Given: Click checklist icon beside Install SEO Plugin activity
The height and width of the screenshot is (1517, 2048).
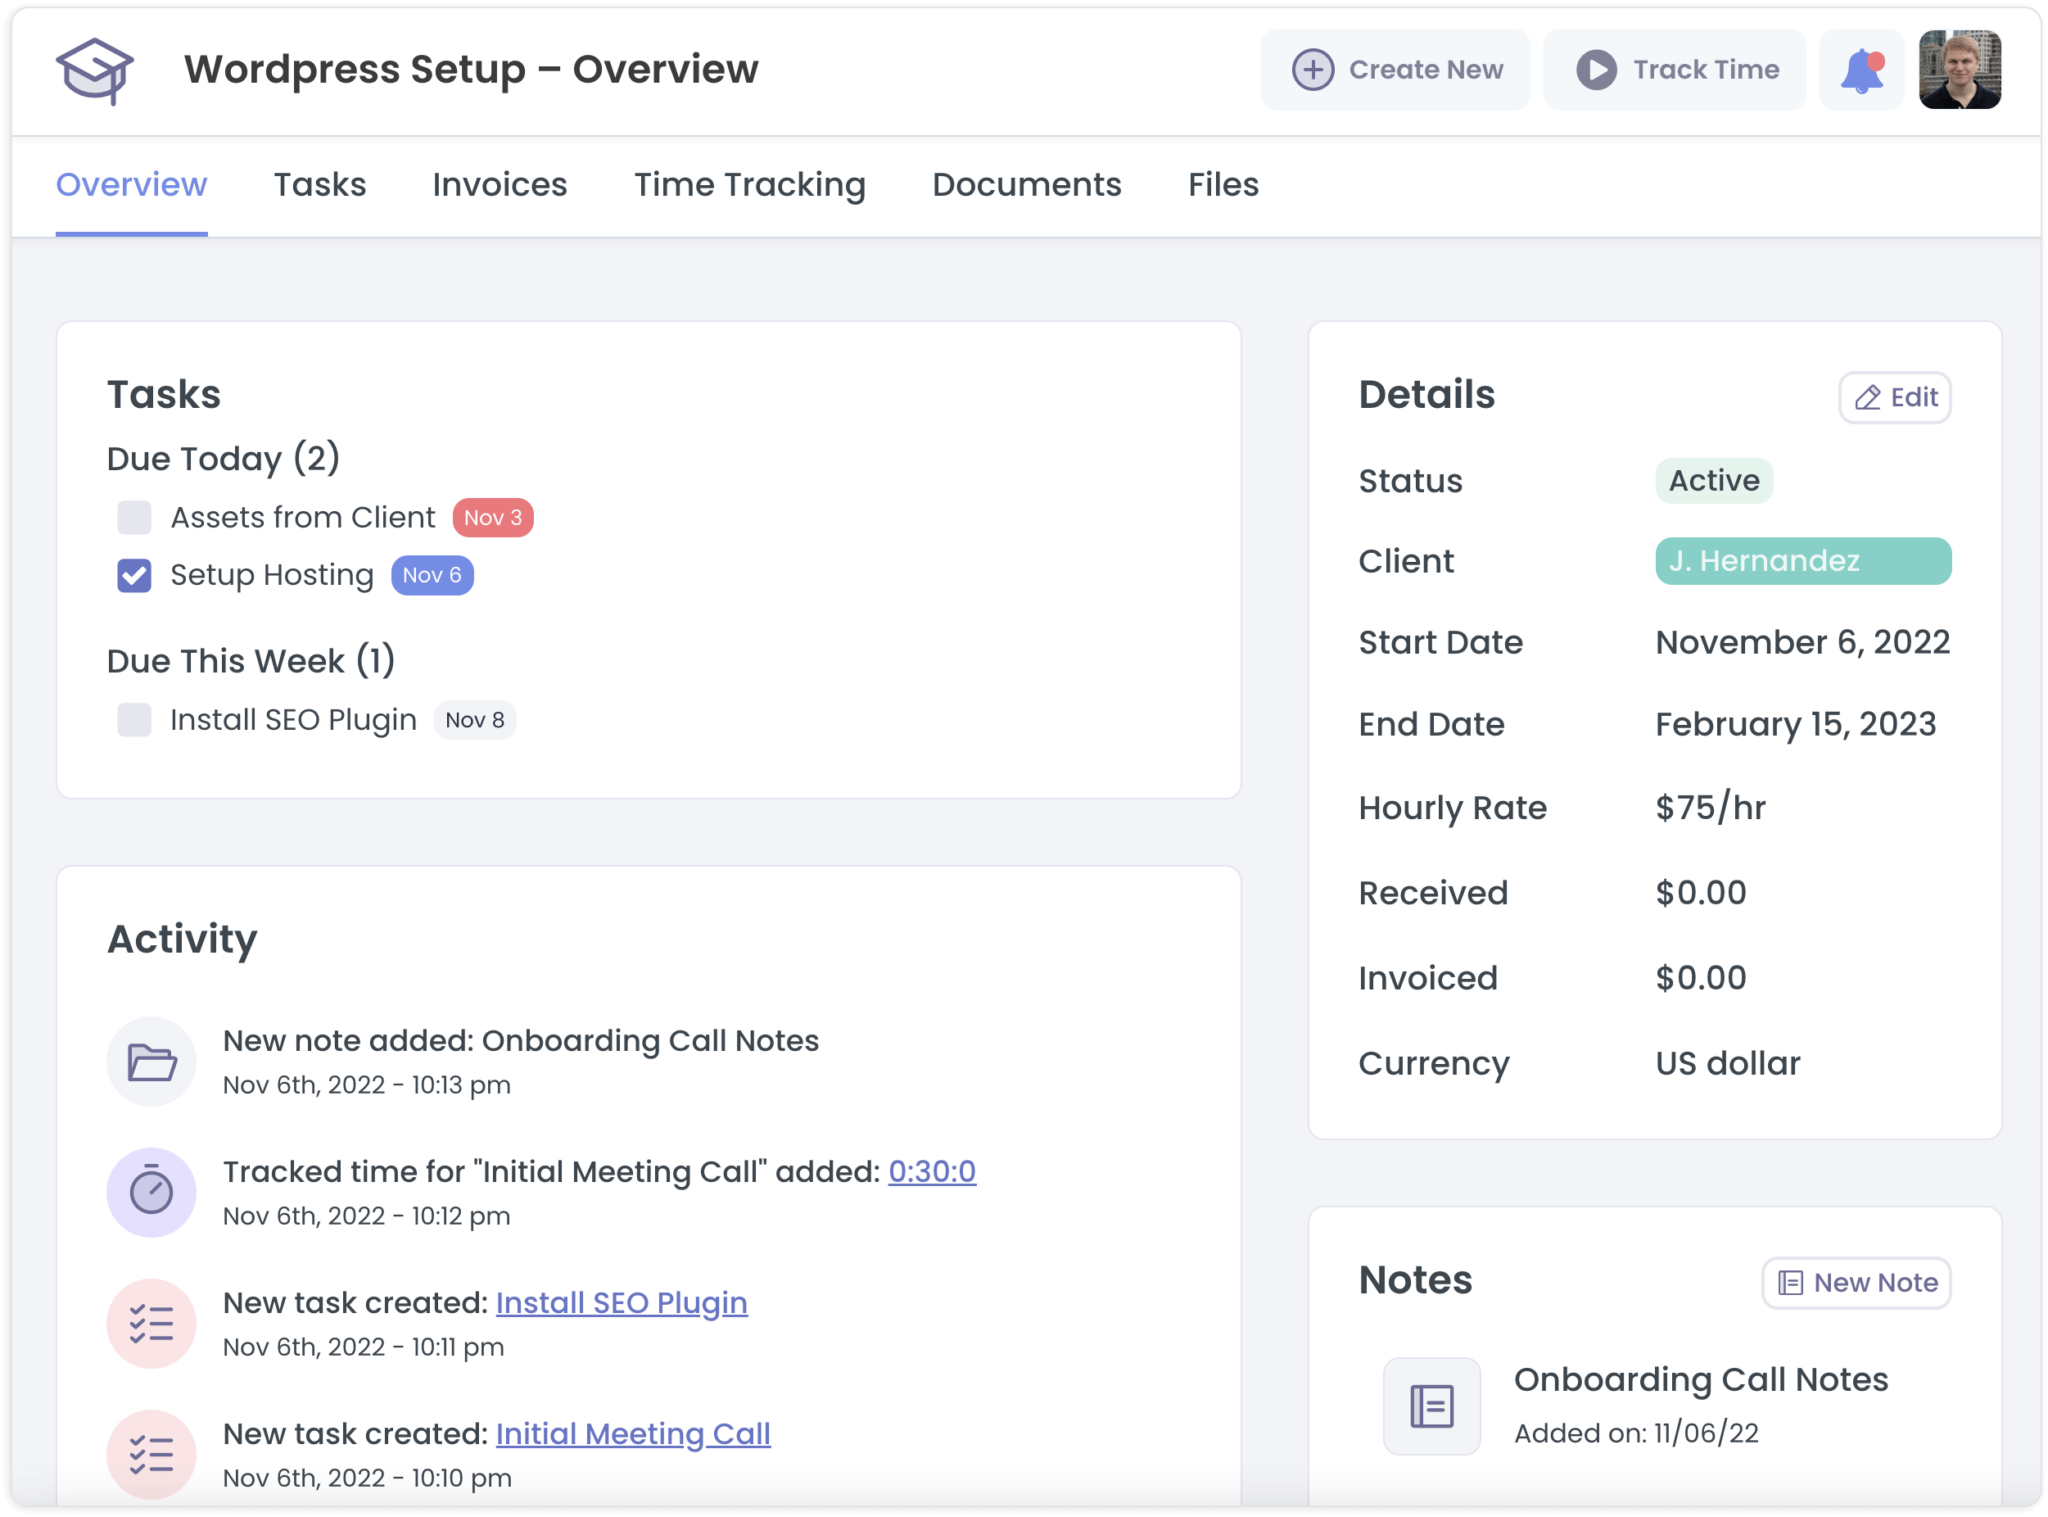Looking at the screenshot, I should click(152, 1323).
